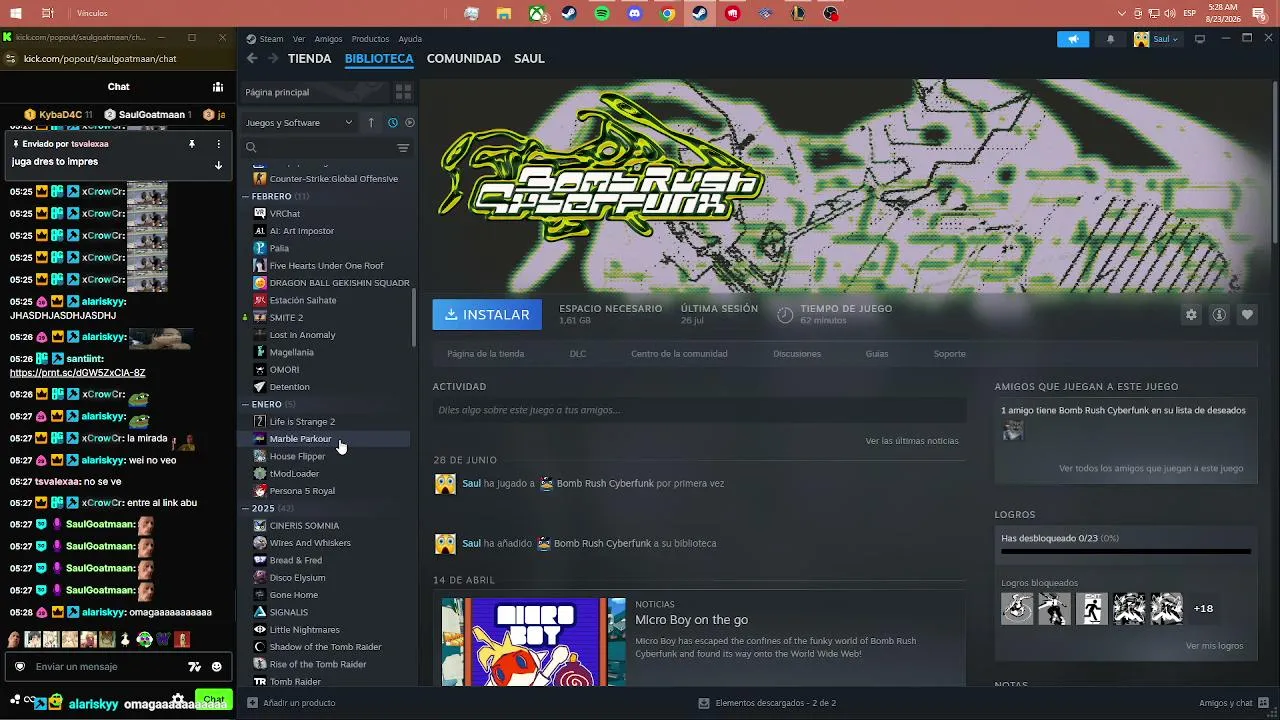1280x720 pixels.
Task: Open the Ver menu
Action: click(x=299, y=39)
